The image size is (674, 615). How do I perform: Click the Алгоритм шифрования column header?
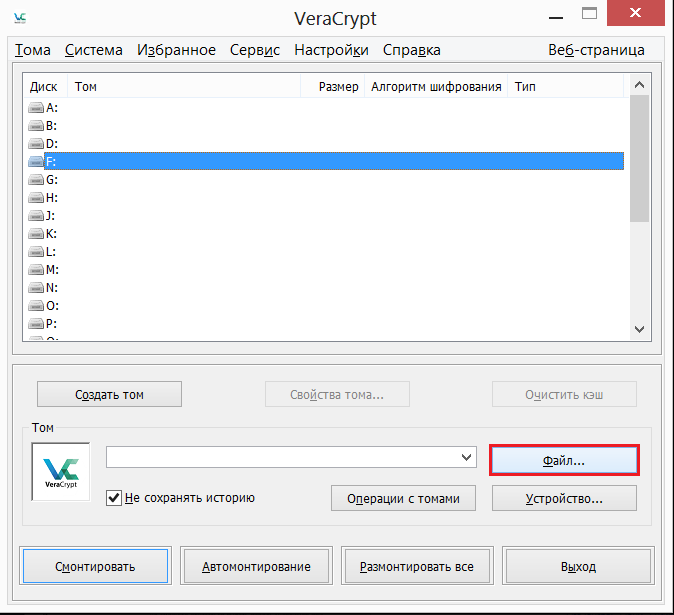(436, 86)
